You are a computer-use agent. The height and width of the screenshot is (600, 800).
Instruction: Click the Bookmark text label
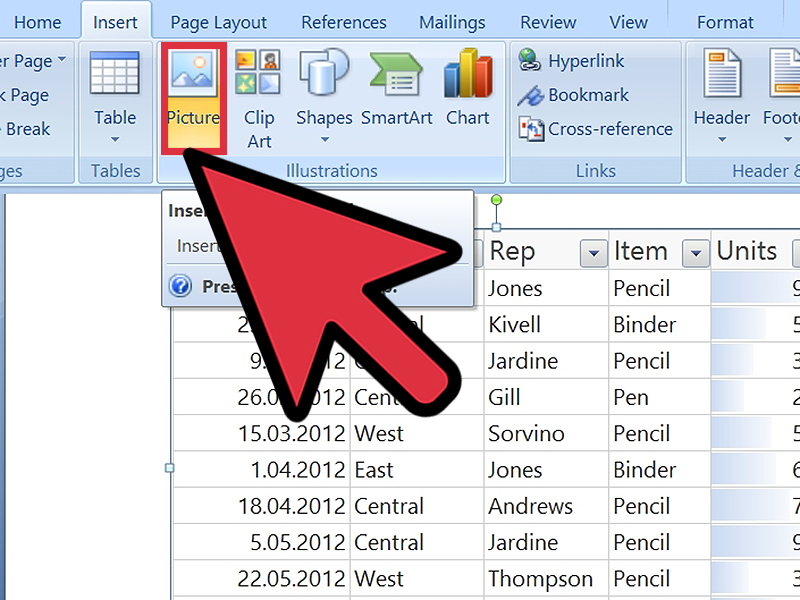[x=589, y=95]
